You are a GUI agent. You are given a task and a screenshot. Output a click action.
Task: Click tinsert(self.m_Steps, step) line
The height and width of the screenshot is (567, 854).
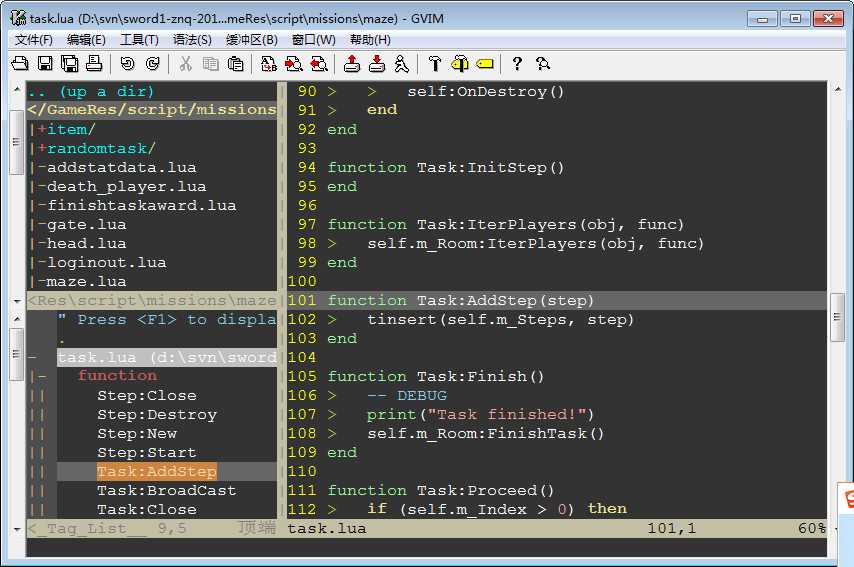500,320
